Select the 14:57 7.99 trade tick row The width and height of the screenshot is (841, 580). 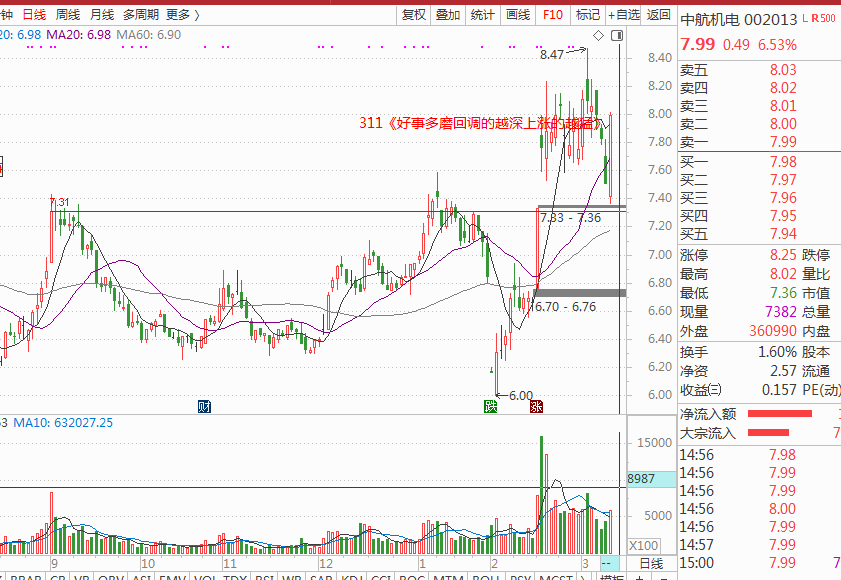point(759,545)
